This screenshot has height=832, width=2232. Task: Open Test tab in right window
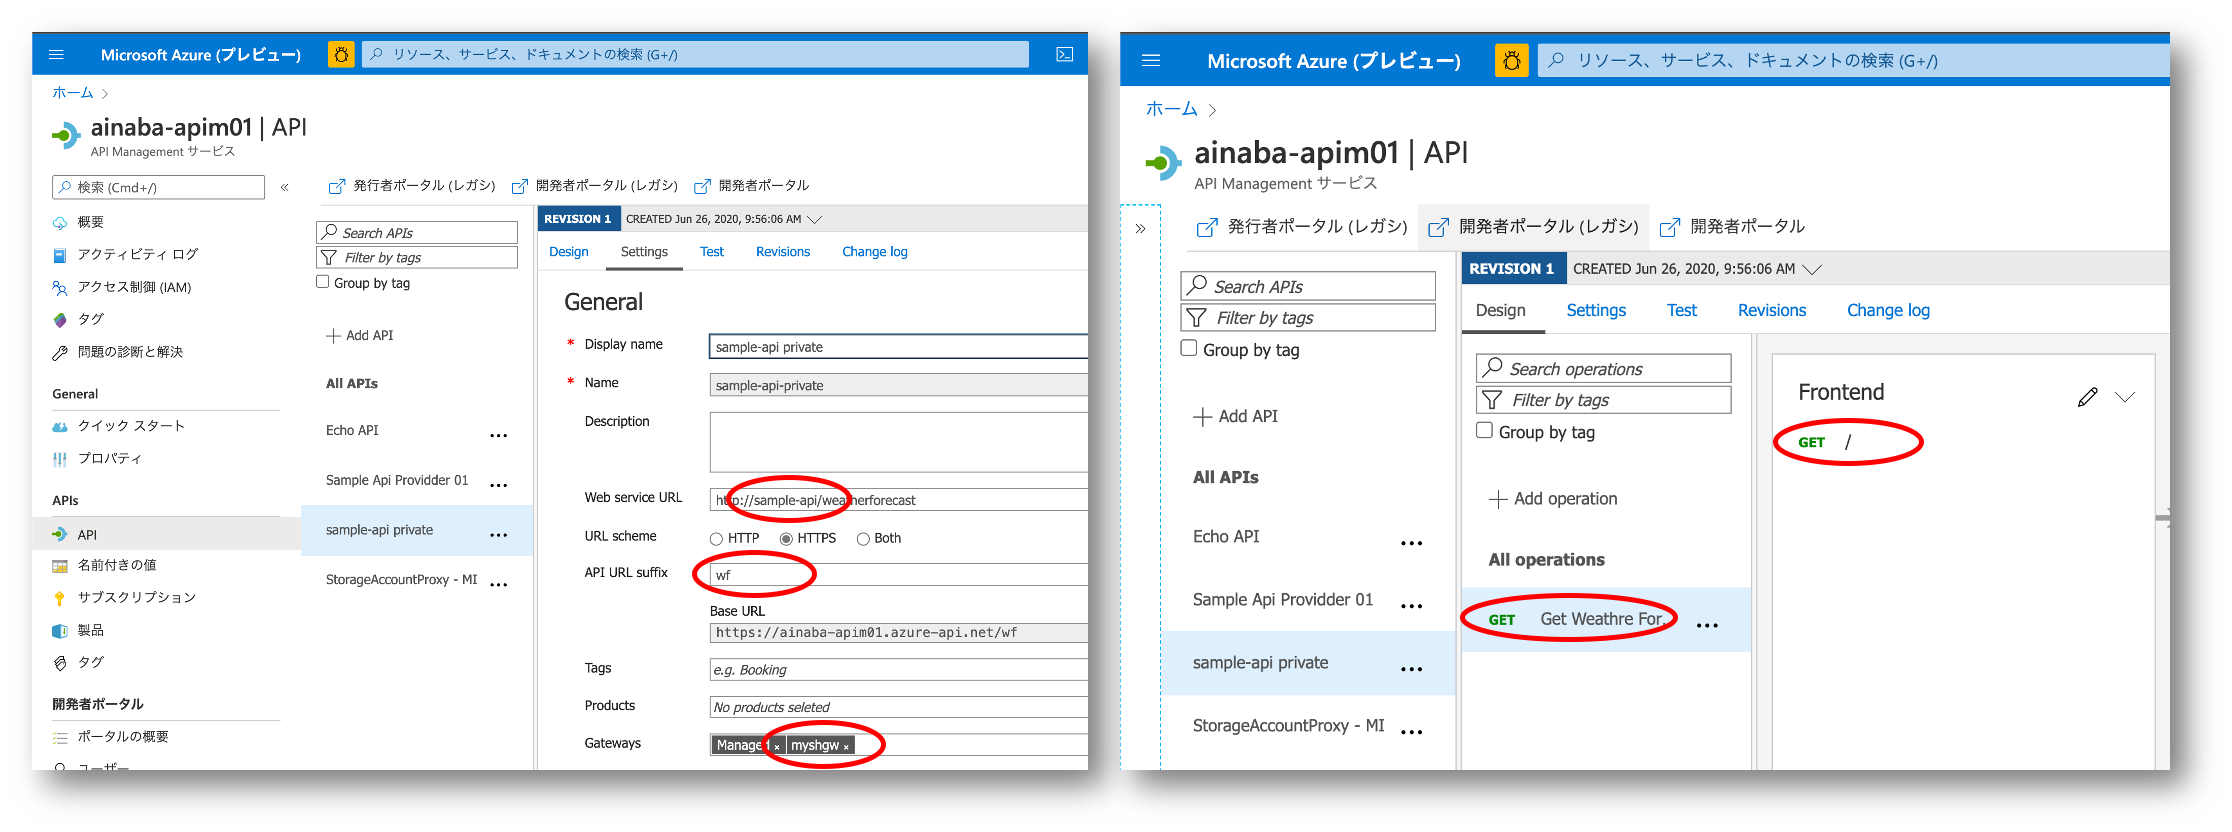pyautogui.click(x=1682, y=311)
